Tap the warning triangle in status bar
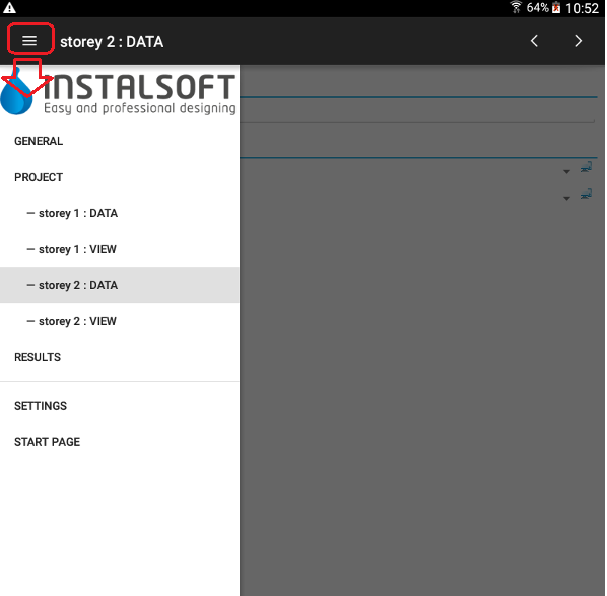Viewport: 607px width, 596px height. [10, 8]
